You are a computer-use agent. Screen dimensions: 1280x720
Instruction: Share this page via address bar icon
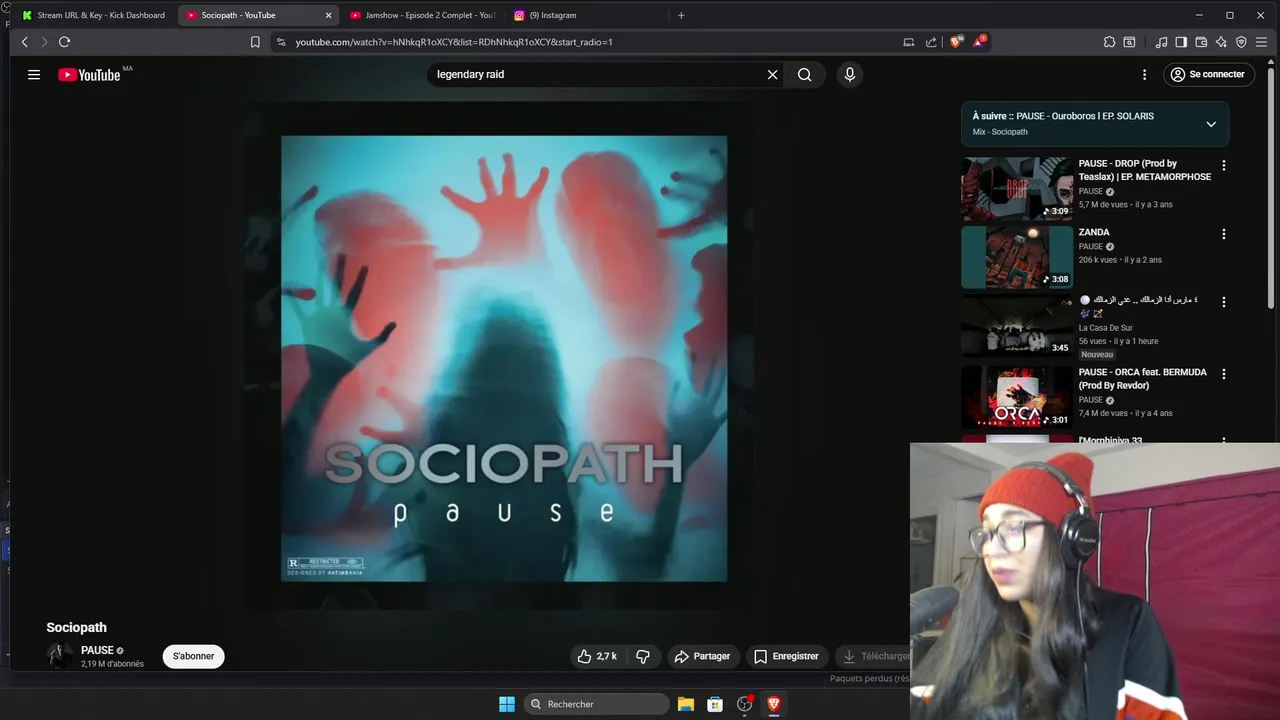(931, 42)
